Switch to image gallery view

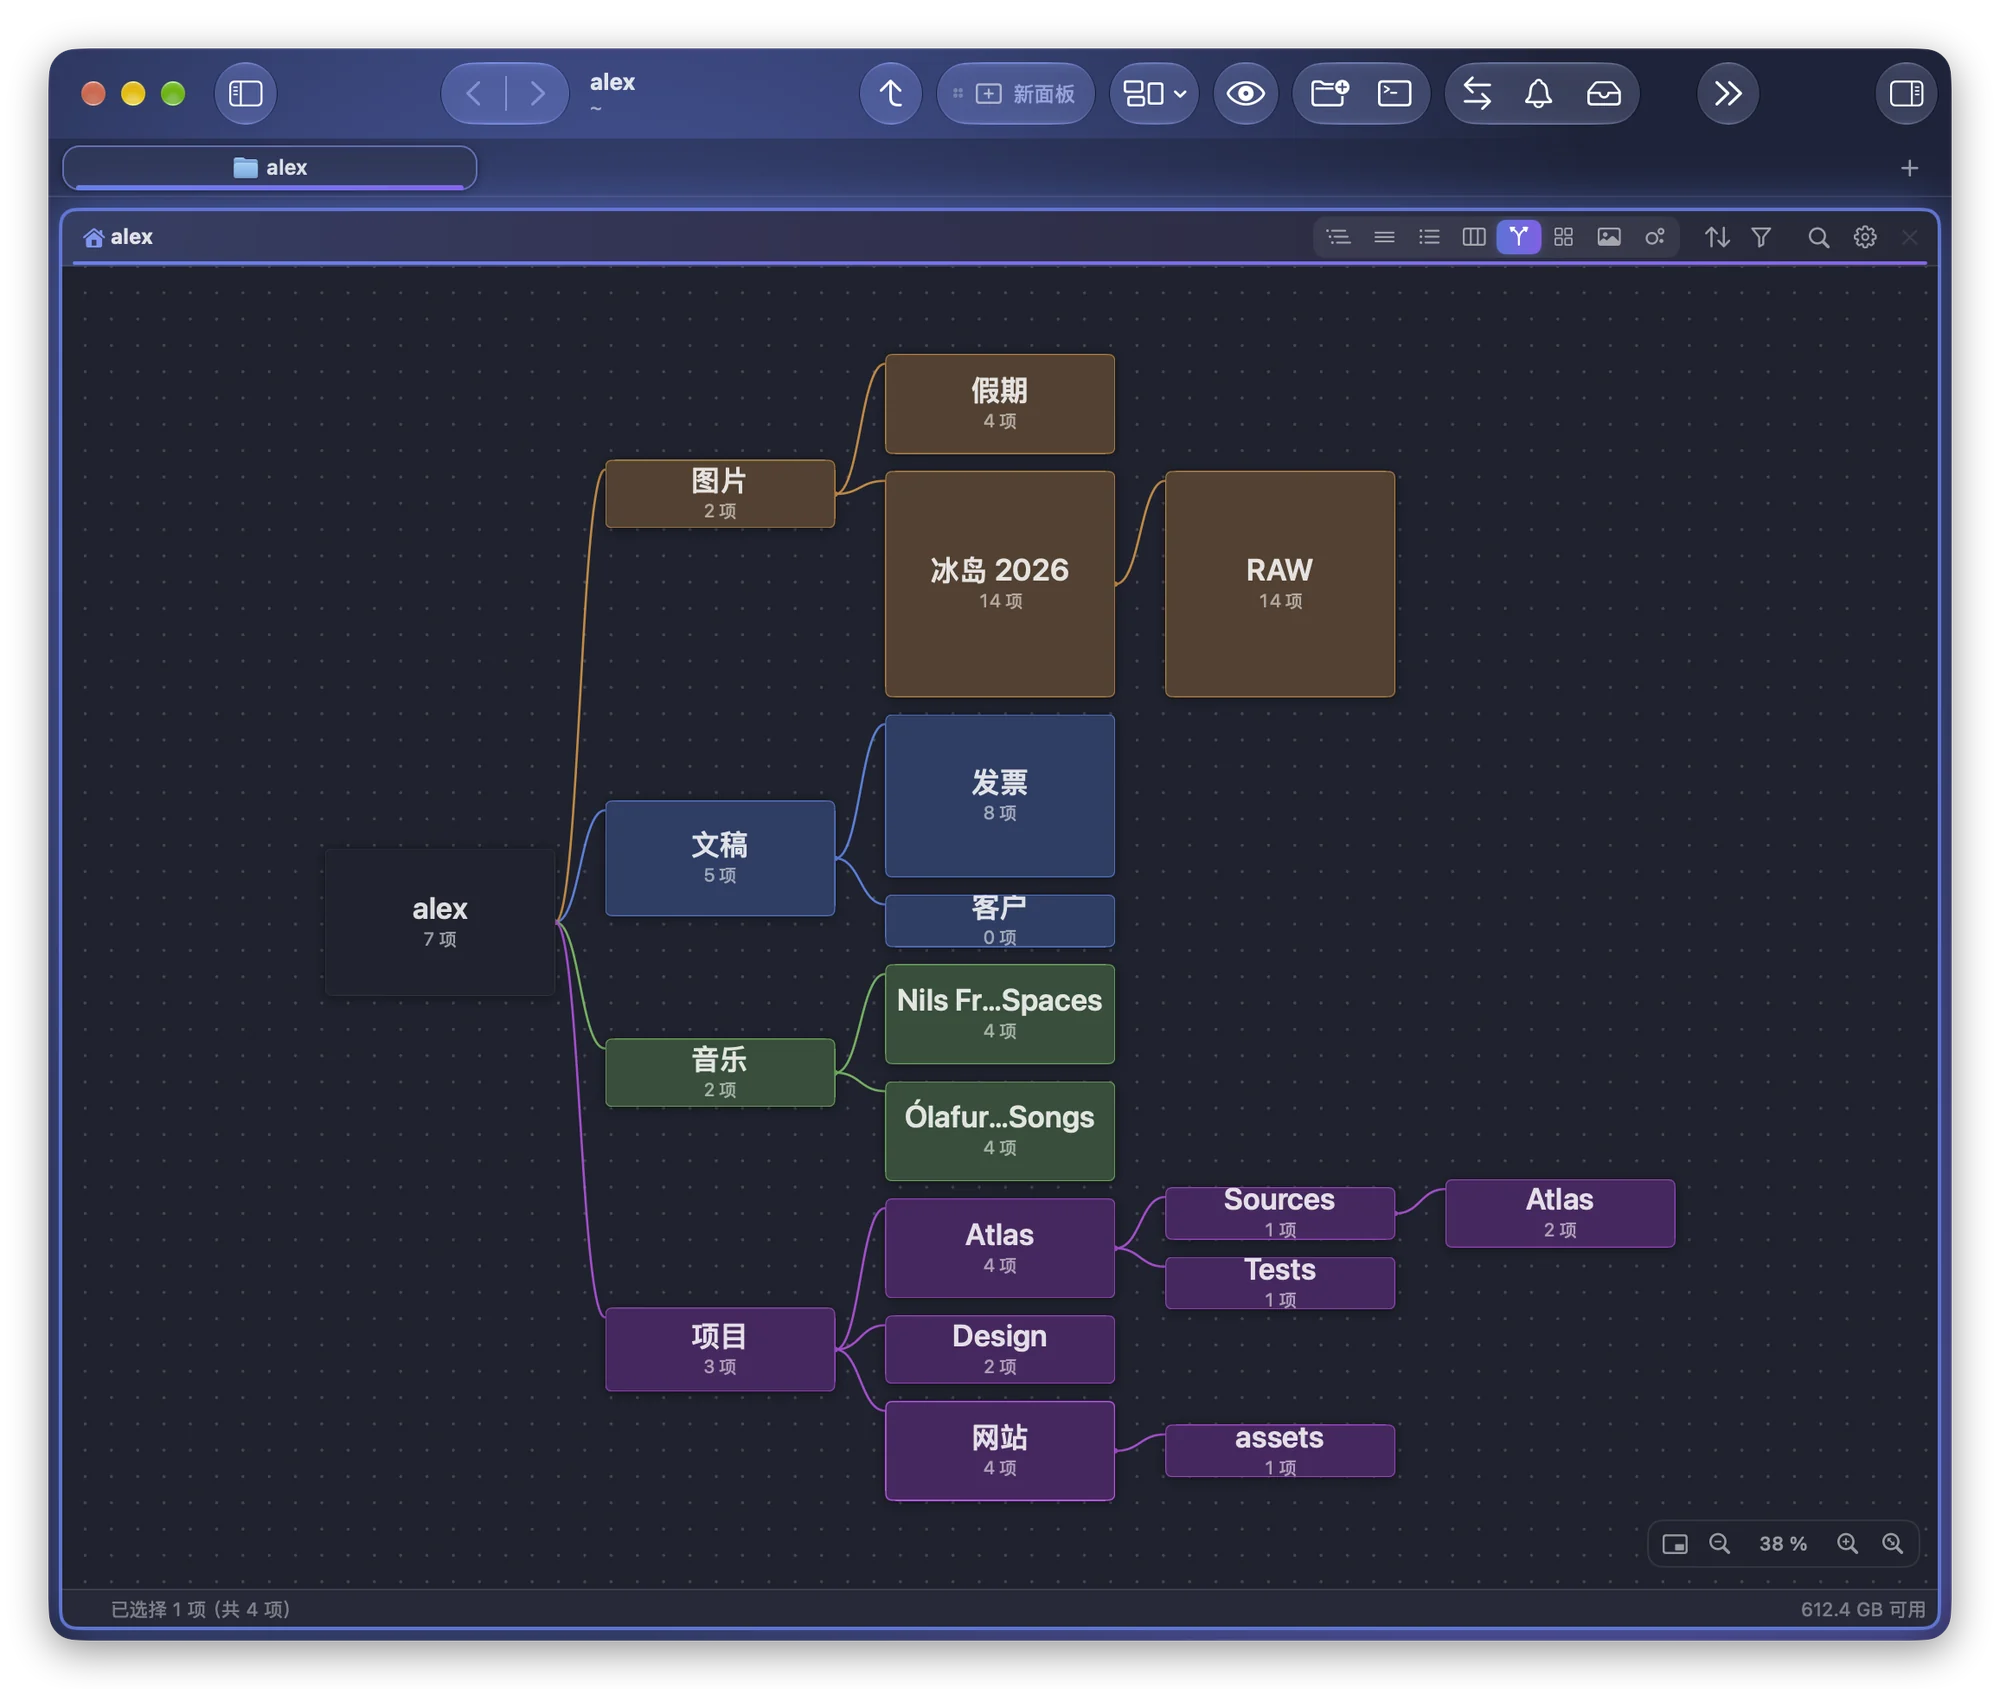[1608, 237]
